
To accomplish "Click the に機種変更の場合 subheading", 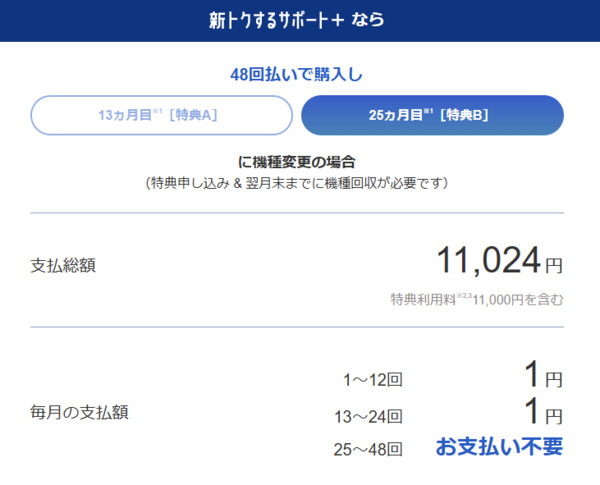I will point(297,161).
